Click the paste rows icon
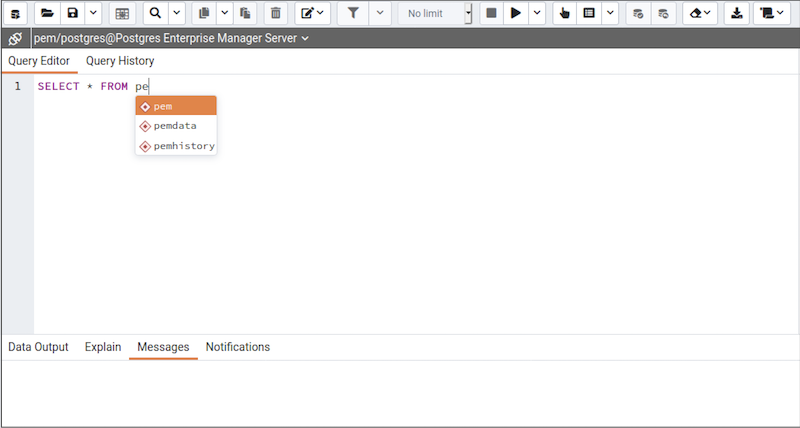This screenshot has height=428, width=800. click(x=245, y=14)
